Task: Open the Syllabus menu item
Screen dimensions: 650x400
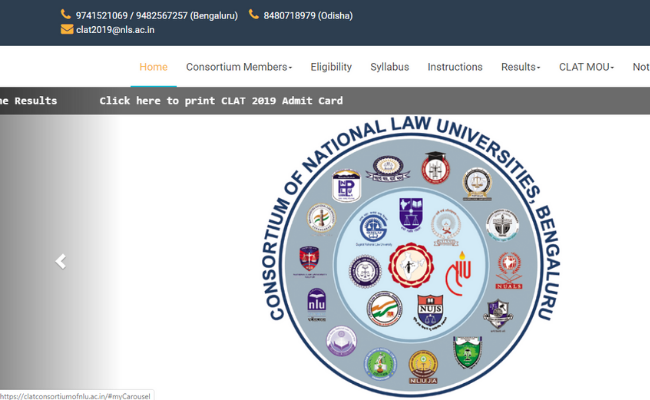Action: click(389, 67)
